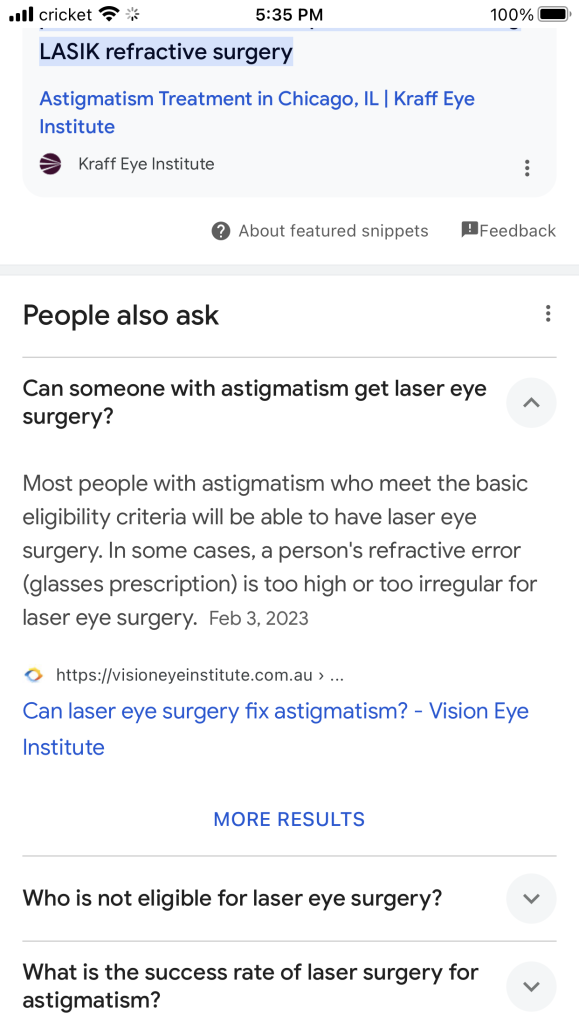
Task: Tap the battery indicator in the status bar
Action: (554, 14)
